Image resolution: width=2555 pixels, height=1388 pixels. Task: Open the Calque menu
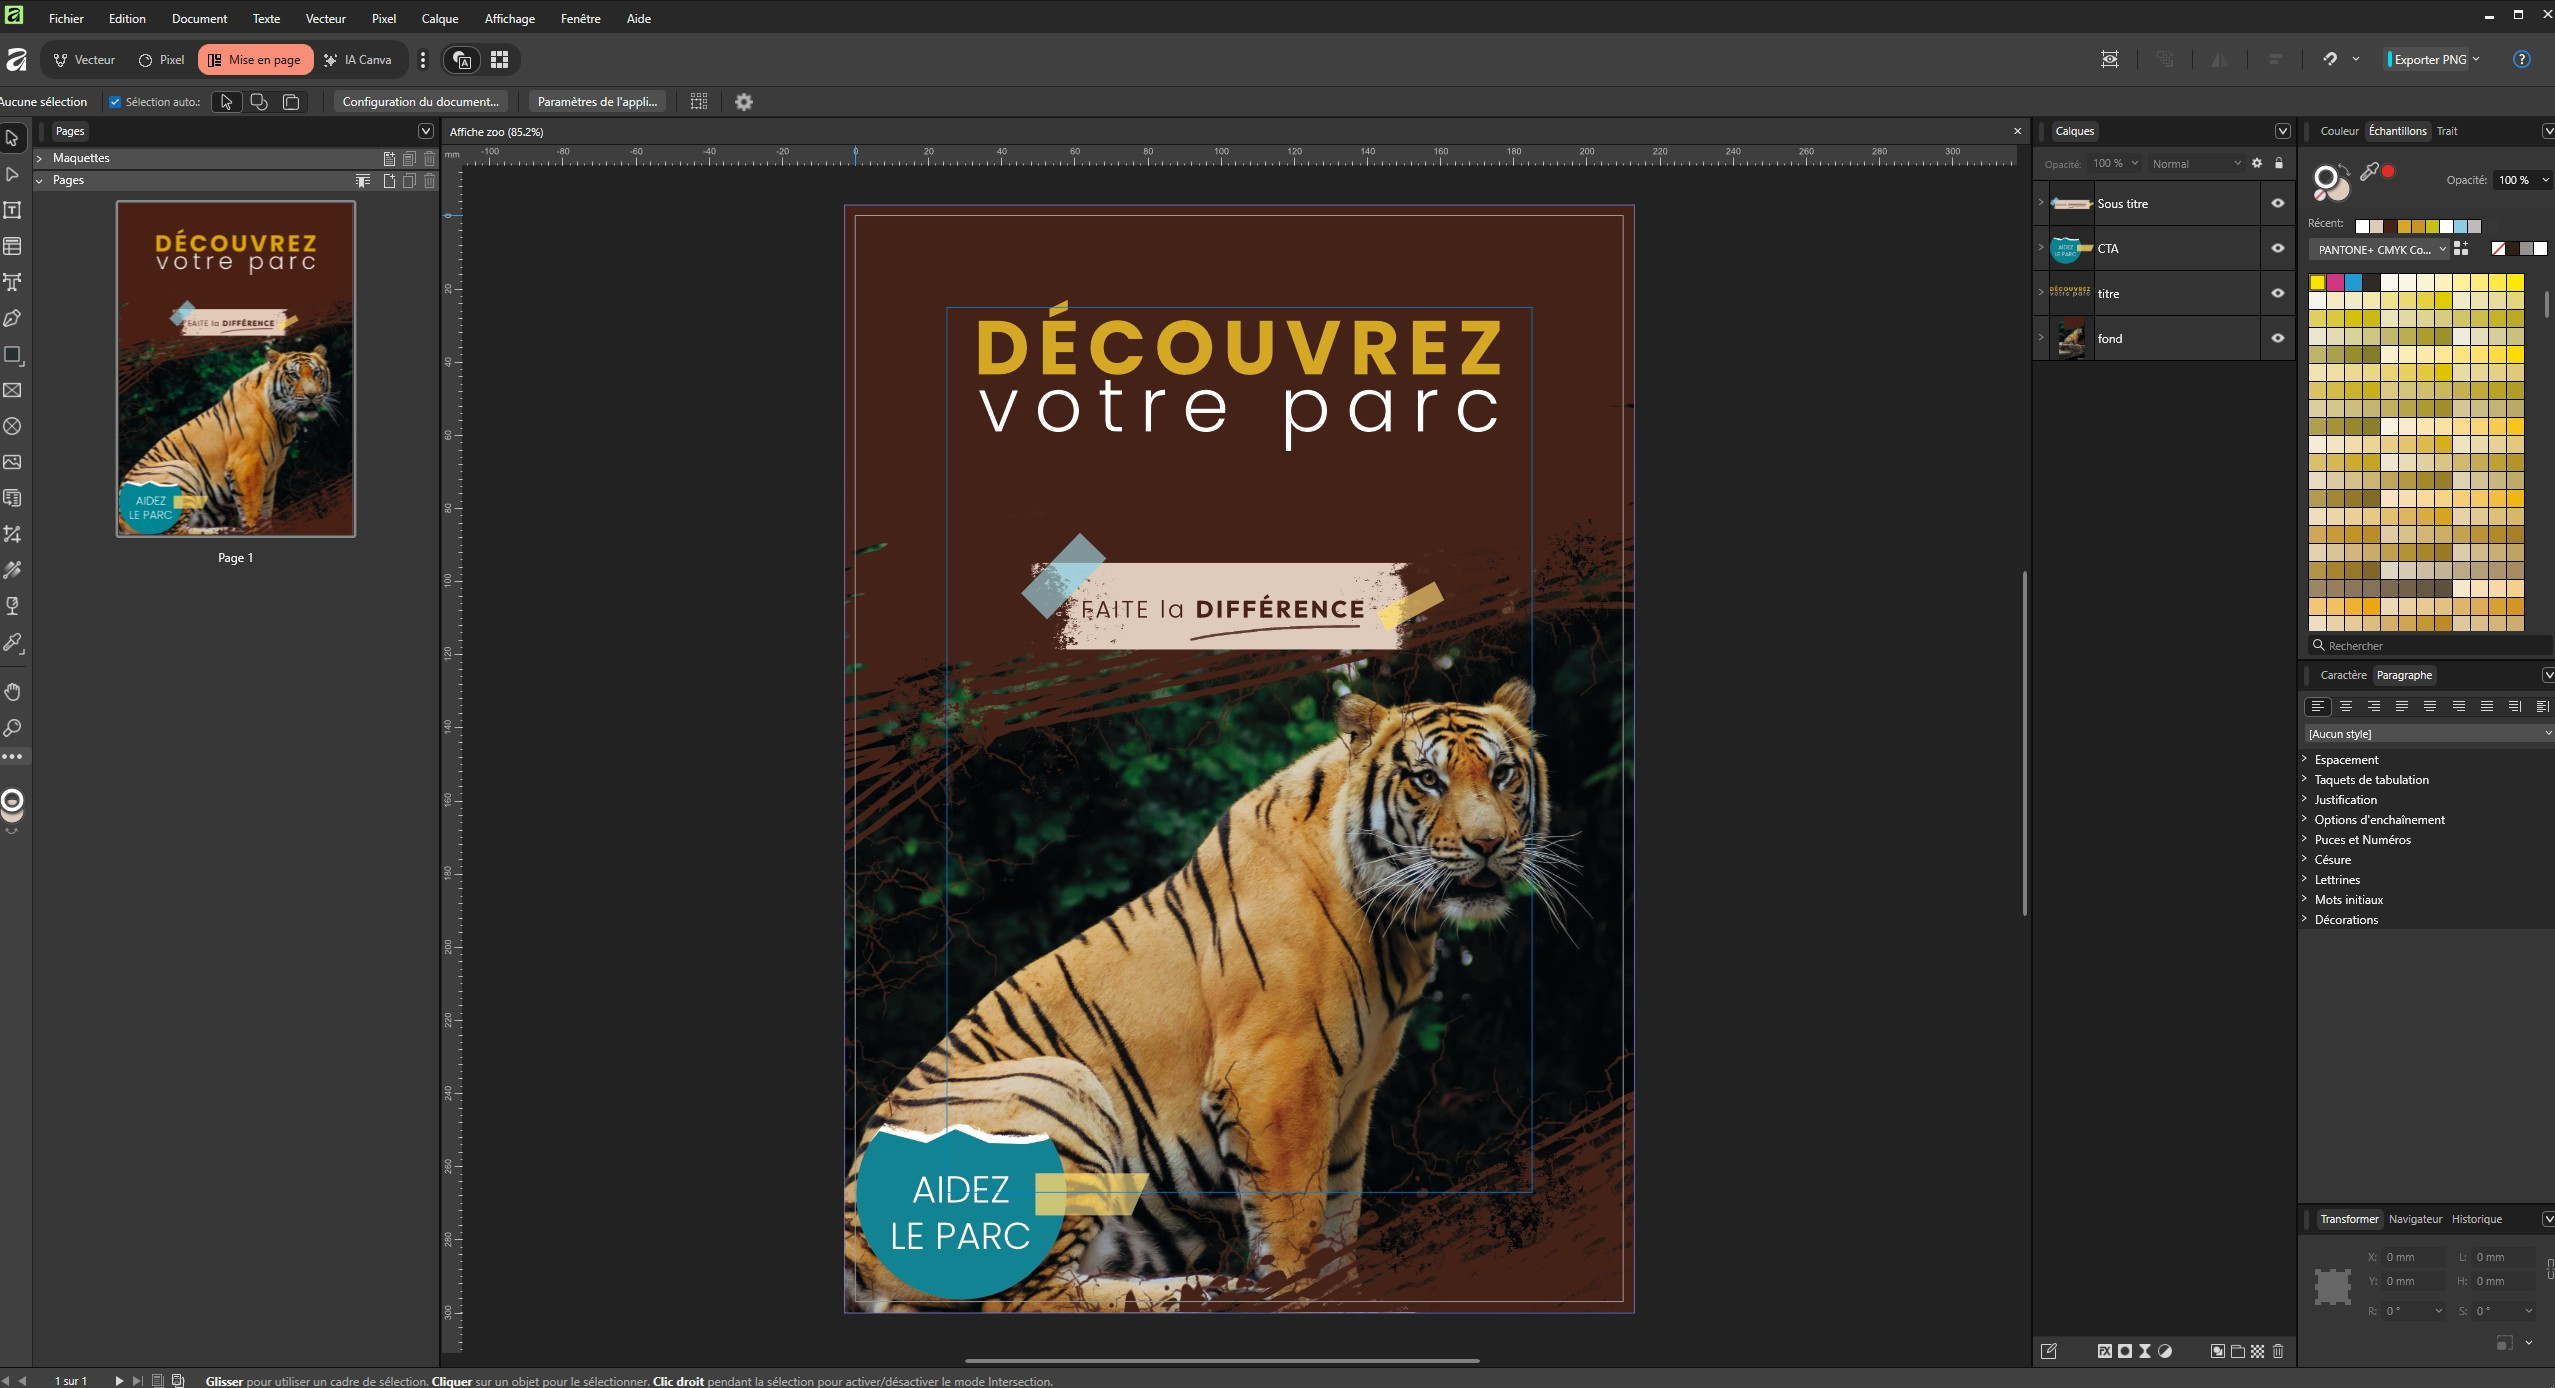point(439,18)
